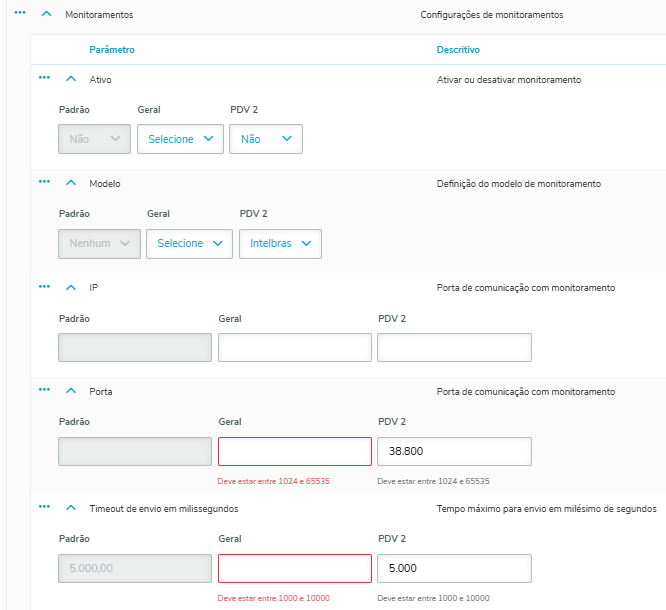Collapse the Timeout de envio row
Image resolution: width=666 pixels, height=610 pixels.
point(71,508)
